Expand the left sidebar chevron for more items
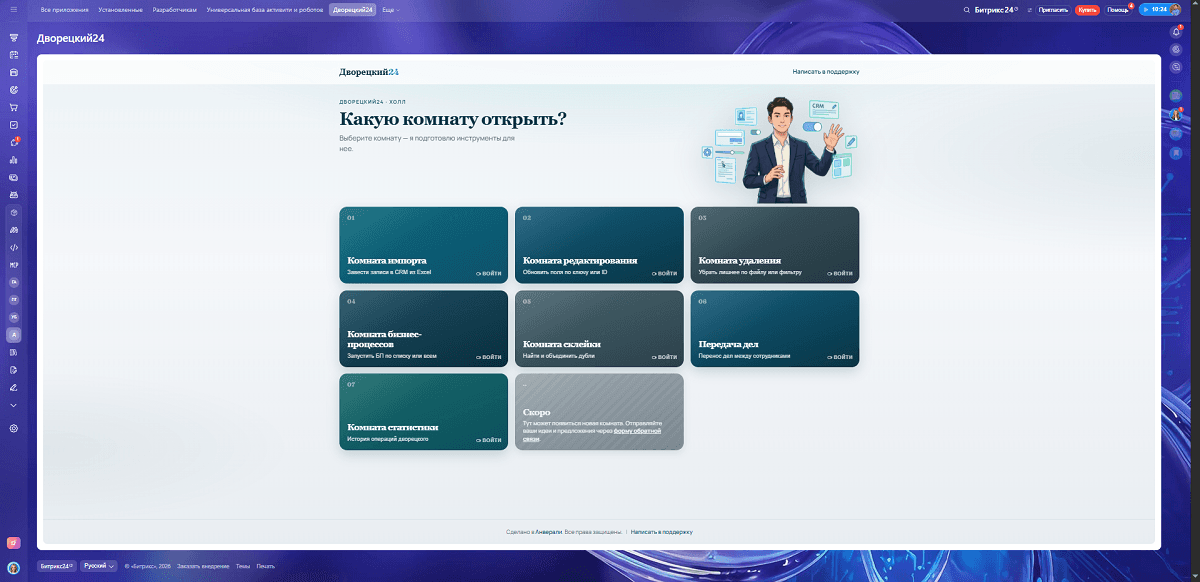This screenshot has height=582, width=1200. [14, 405]
